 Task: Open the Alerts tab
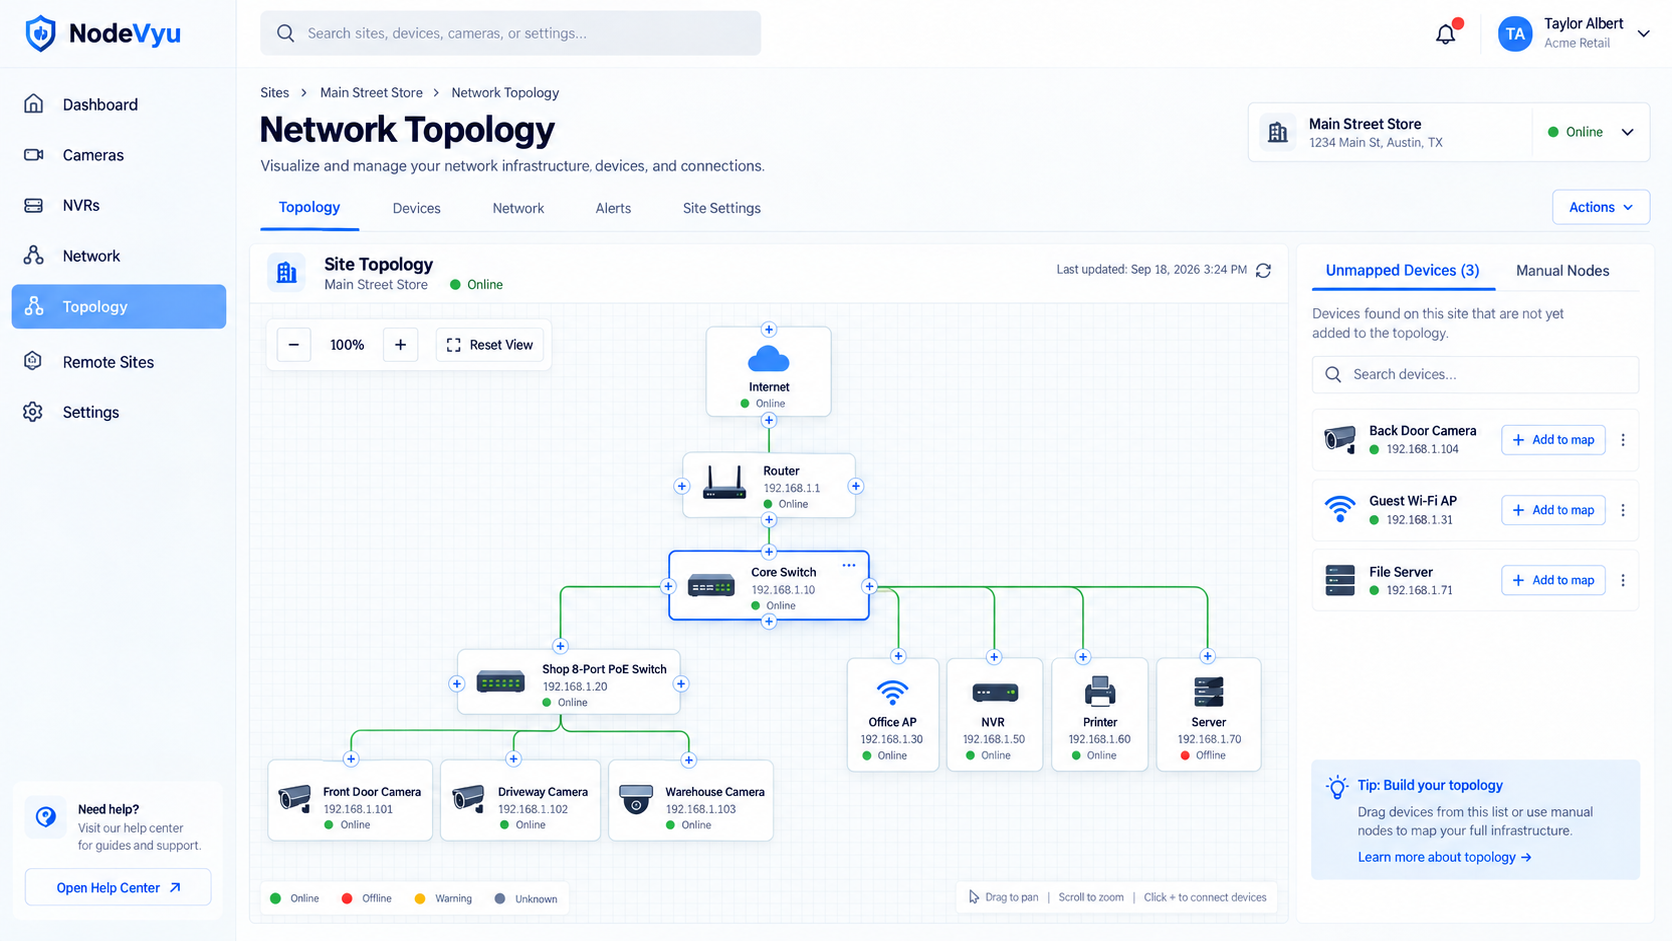[x=613, y=208]
